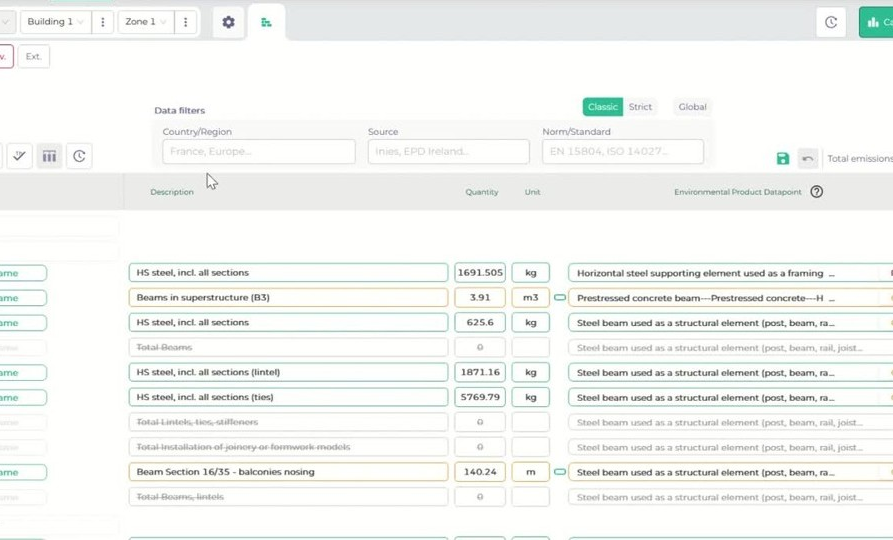Select the Classic filter mode

point(603,107)
